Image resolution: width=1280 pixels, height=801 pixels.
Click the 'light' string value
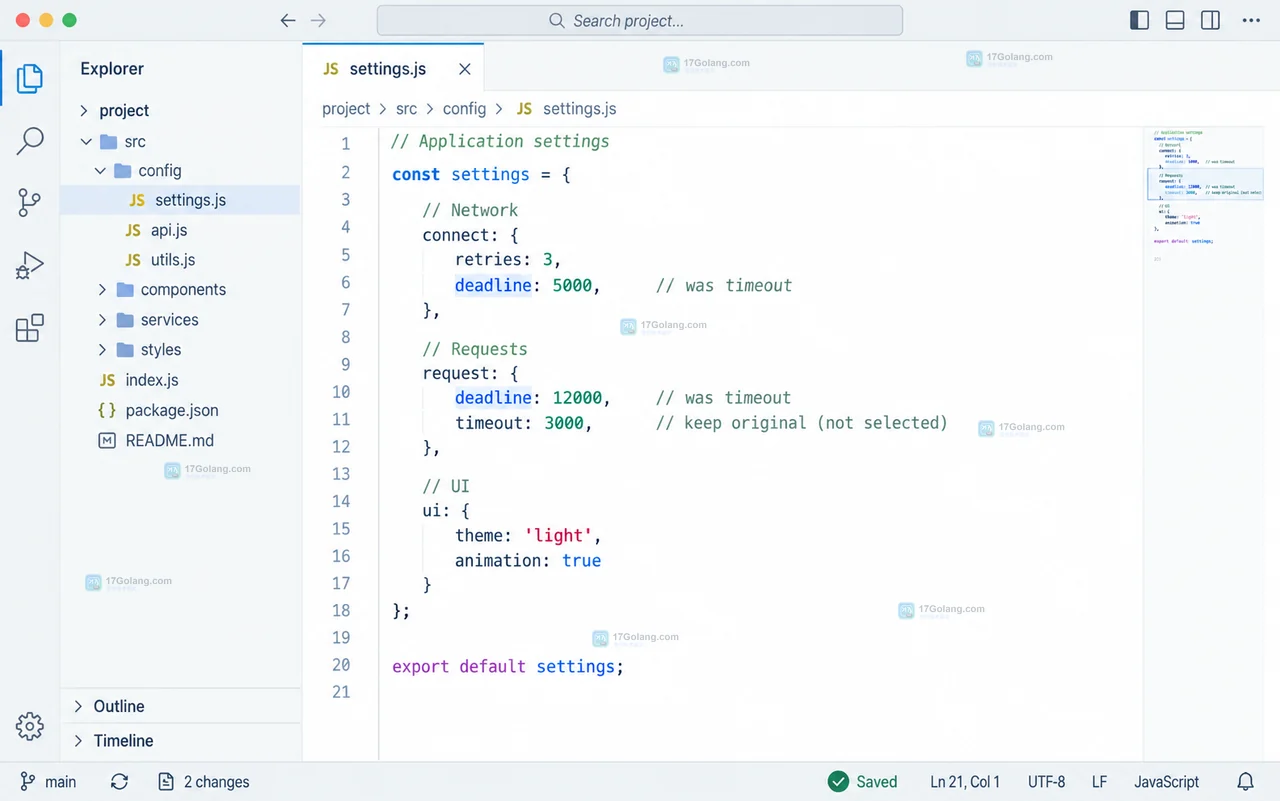click(x=558, y=535)
